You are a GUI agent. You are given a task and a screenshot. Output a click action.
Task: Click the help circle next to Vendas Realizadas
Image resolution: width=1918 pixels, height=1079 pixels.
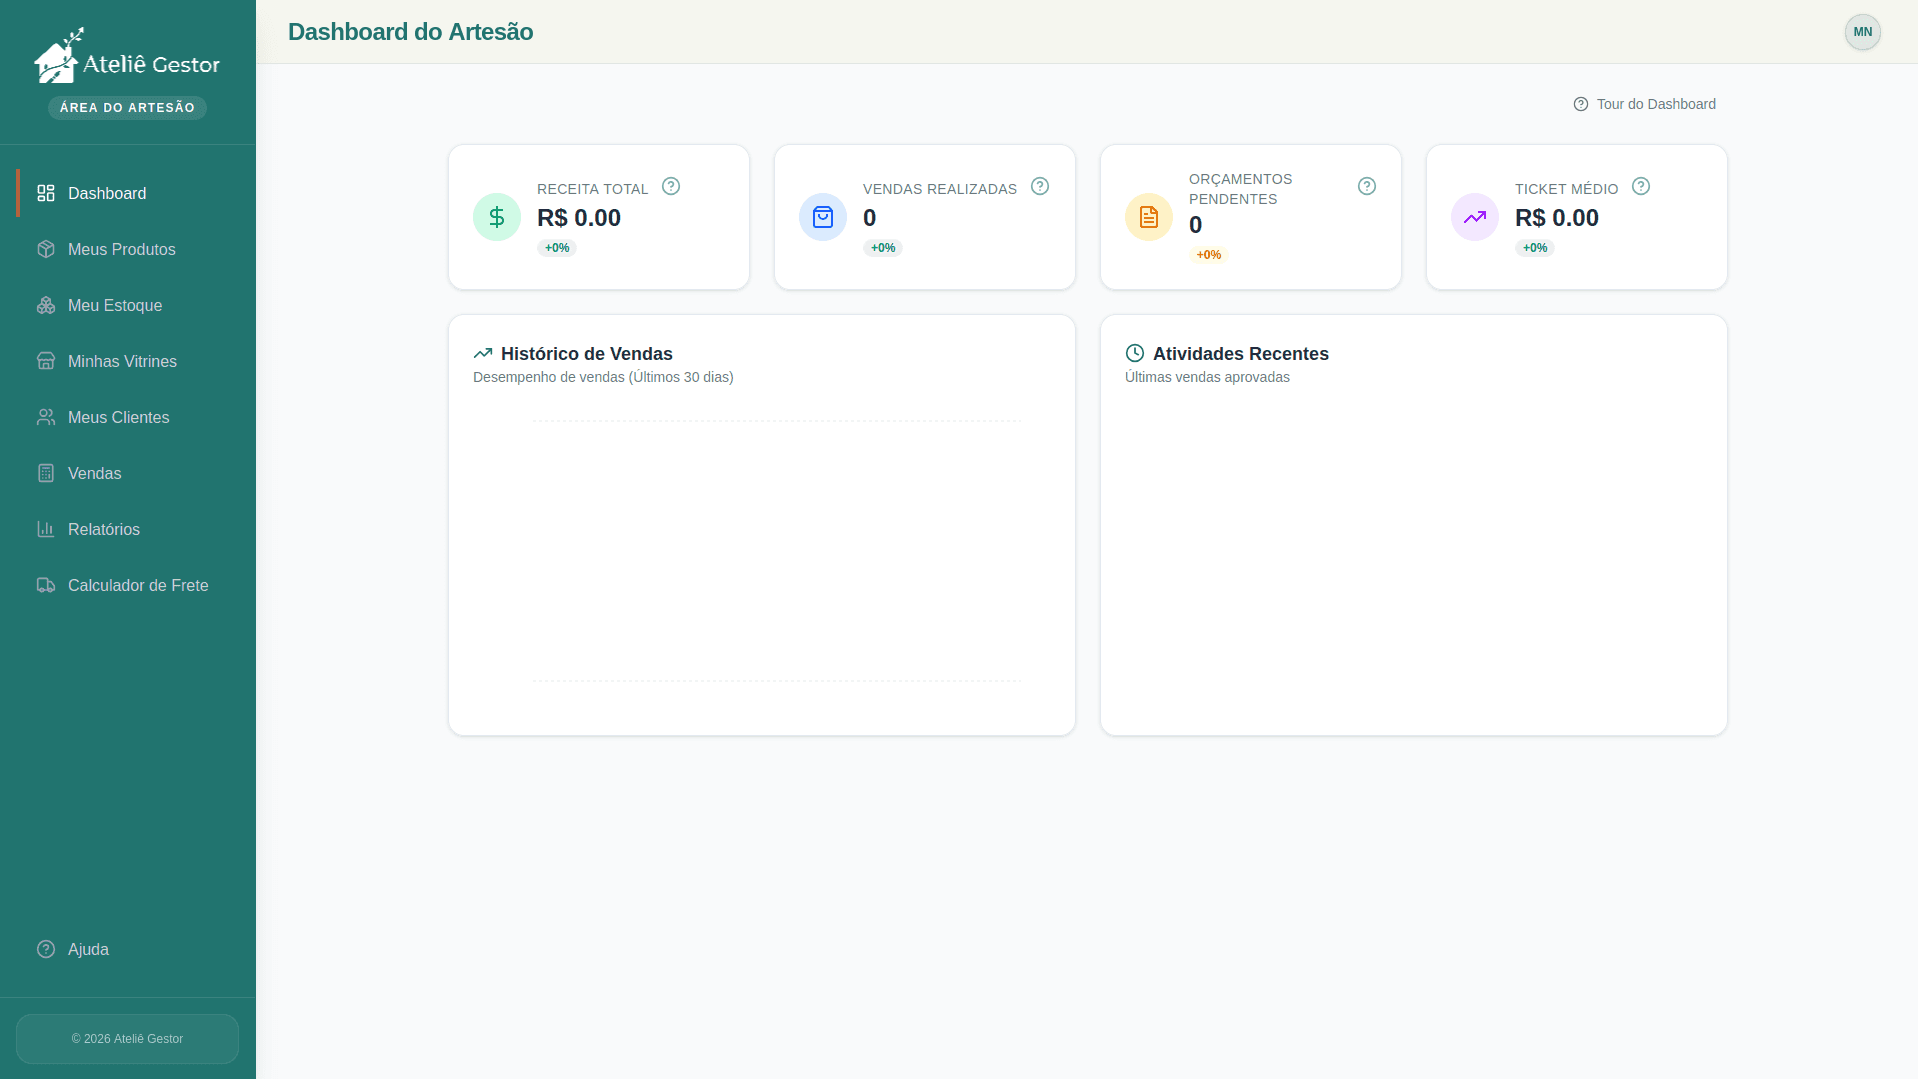(1039, 186)
